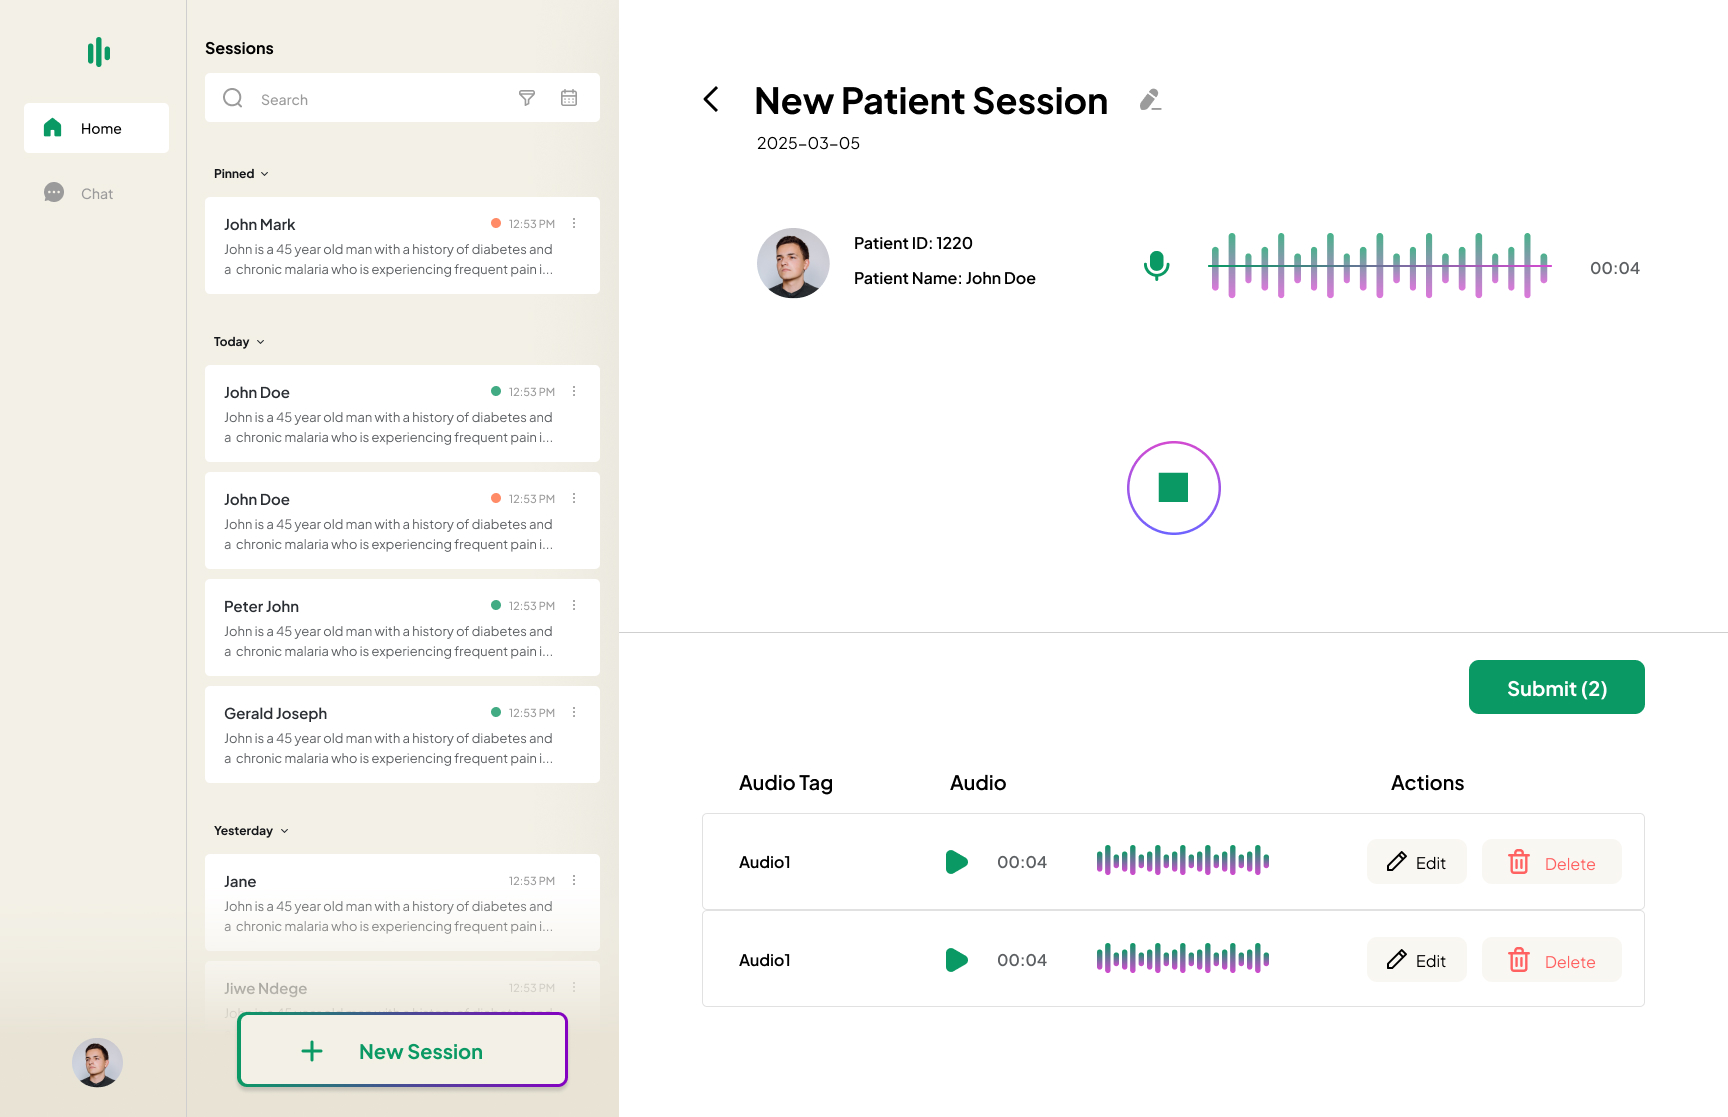Screen dimensions: 1728x1117
Task: Click the back arrow beside session title
Action: pyautogui.click(x=711, y=100)
